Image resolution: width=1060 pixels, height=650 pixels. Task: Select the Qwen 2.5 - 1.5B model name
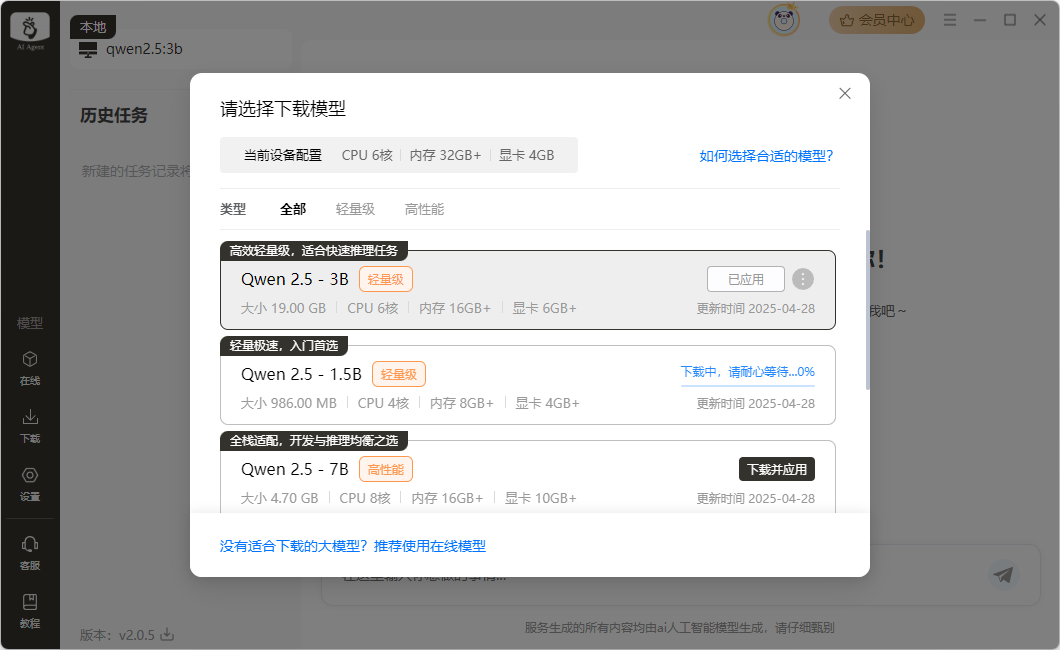pyautogui.click(x=302, y=374)
